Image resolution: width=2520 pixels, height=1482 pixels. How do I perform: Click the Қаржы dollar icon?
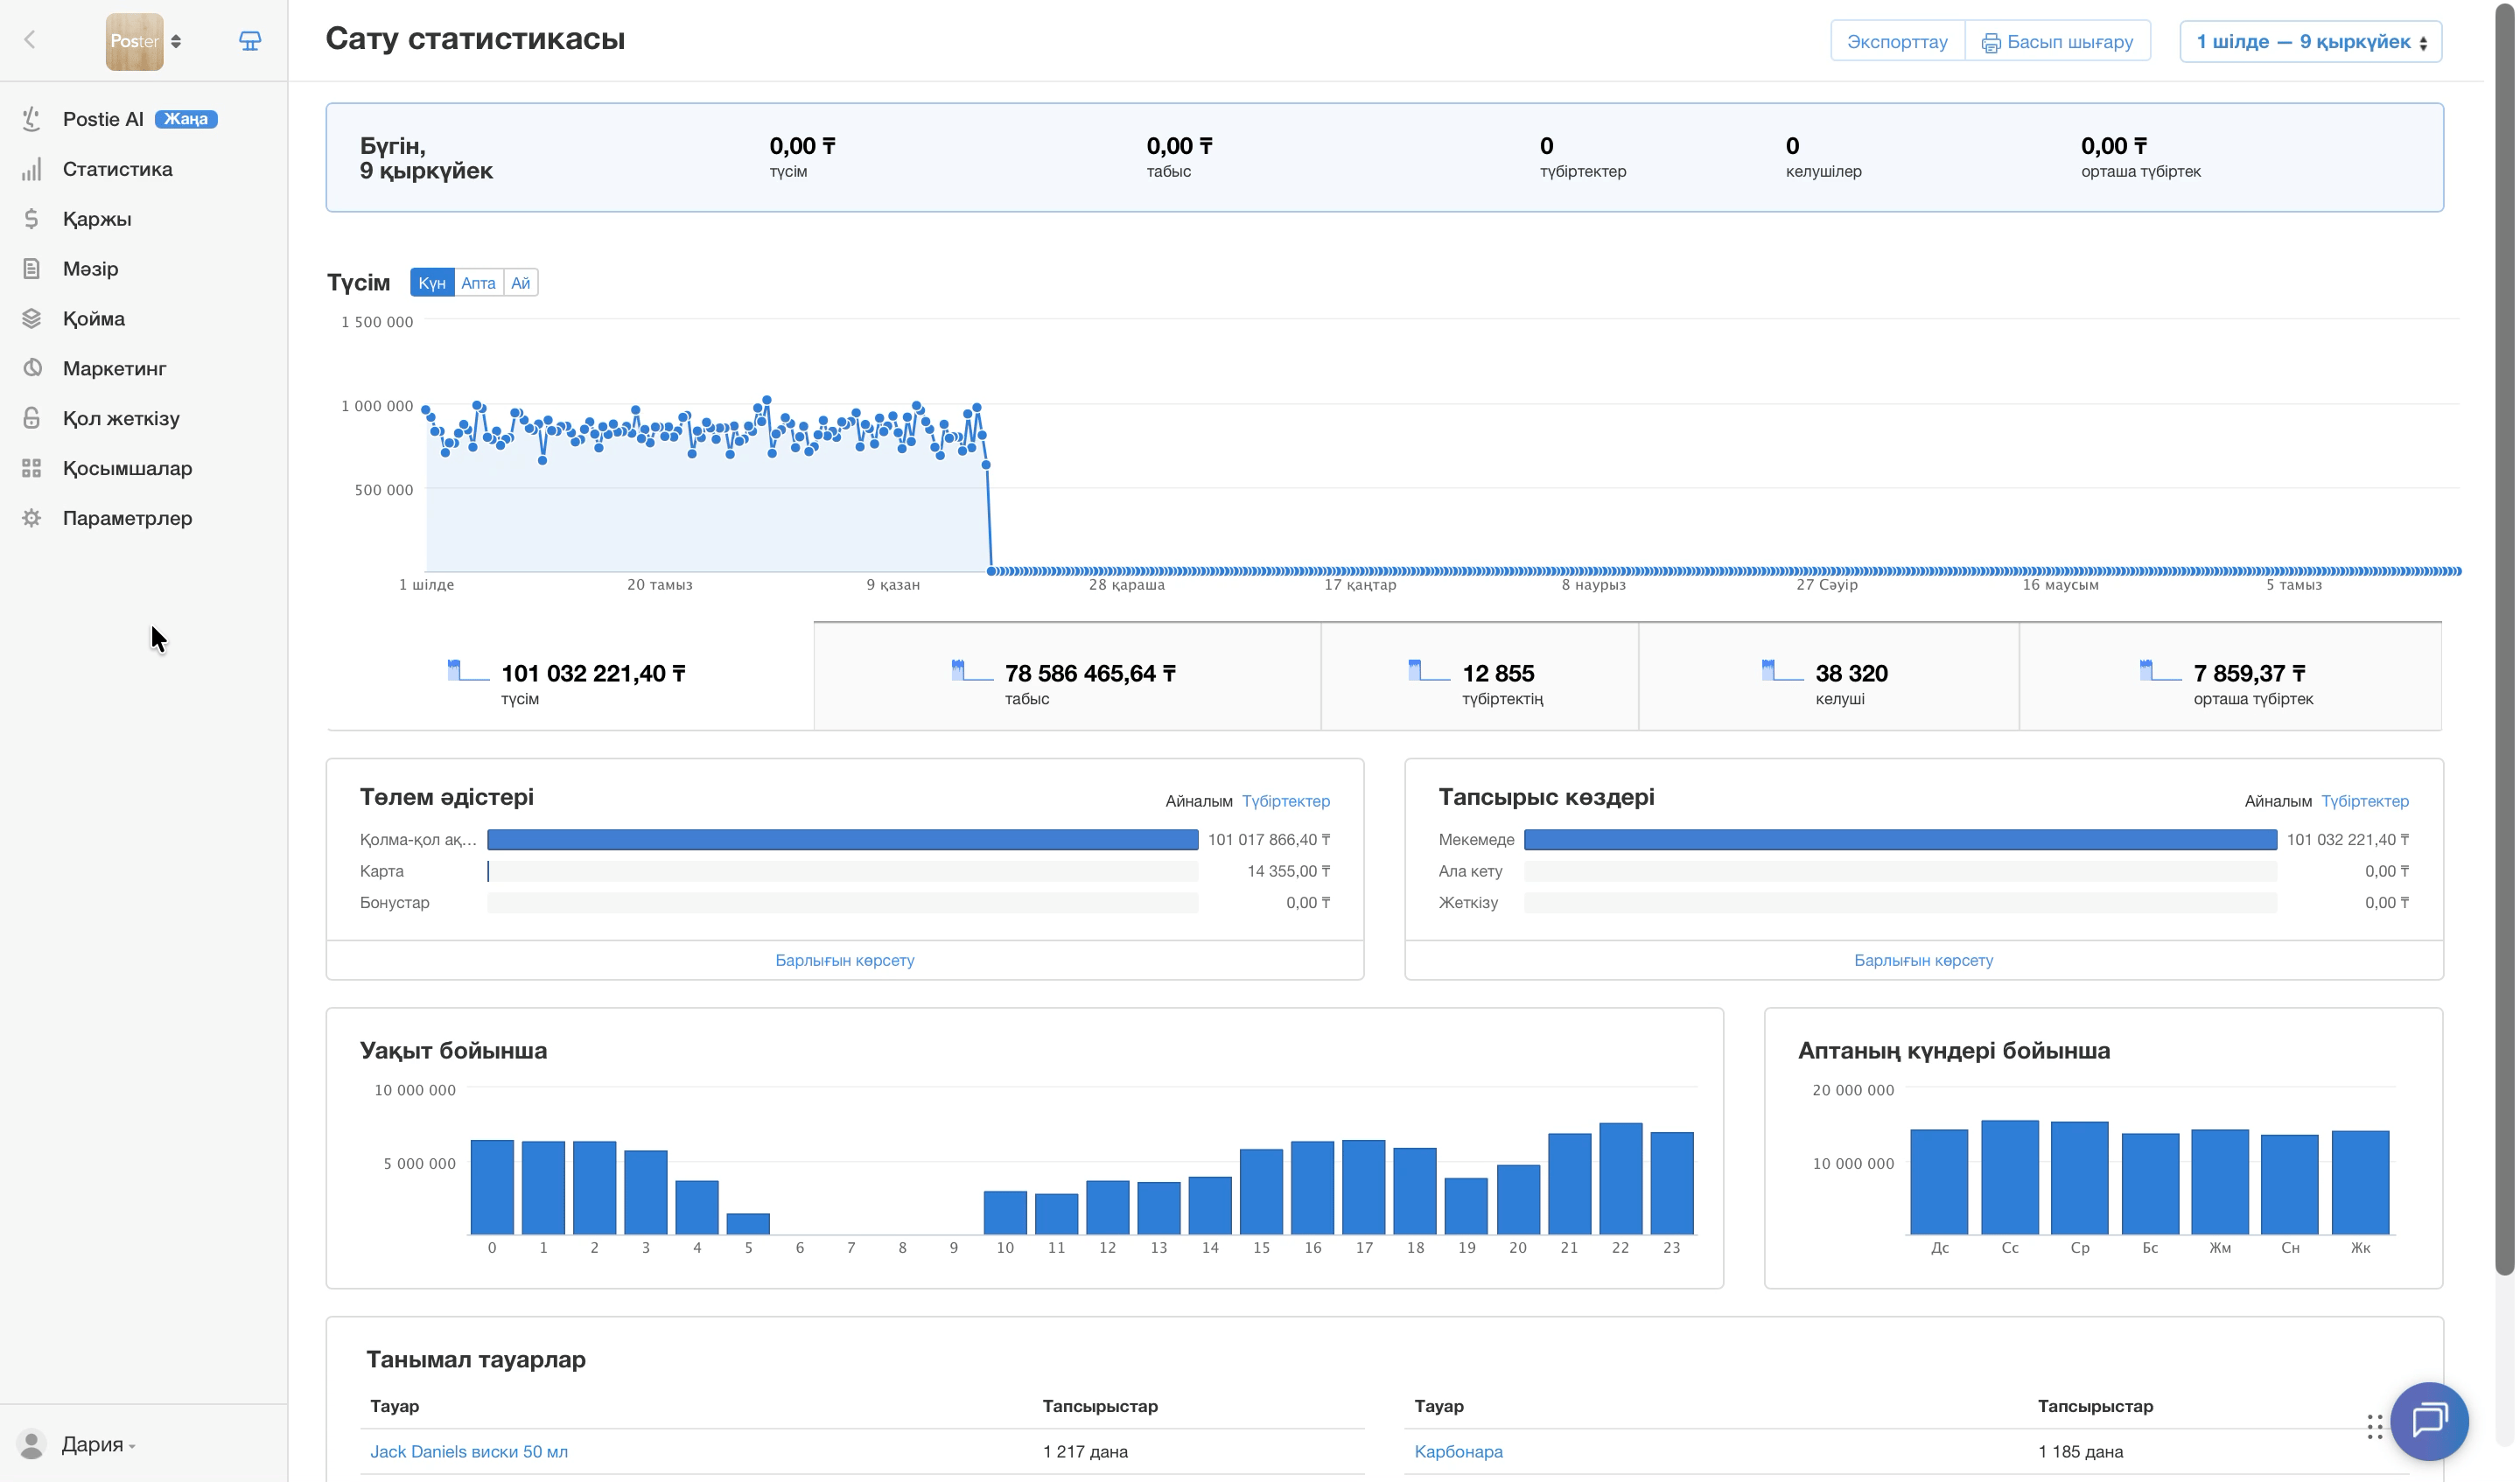32,219
